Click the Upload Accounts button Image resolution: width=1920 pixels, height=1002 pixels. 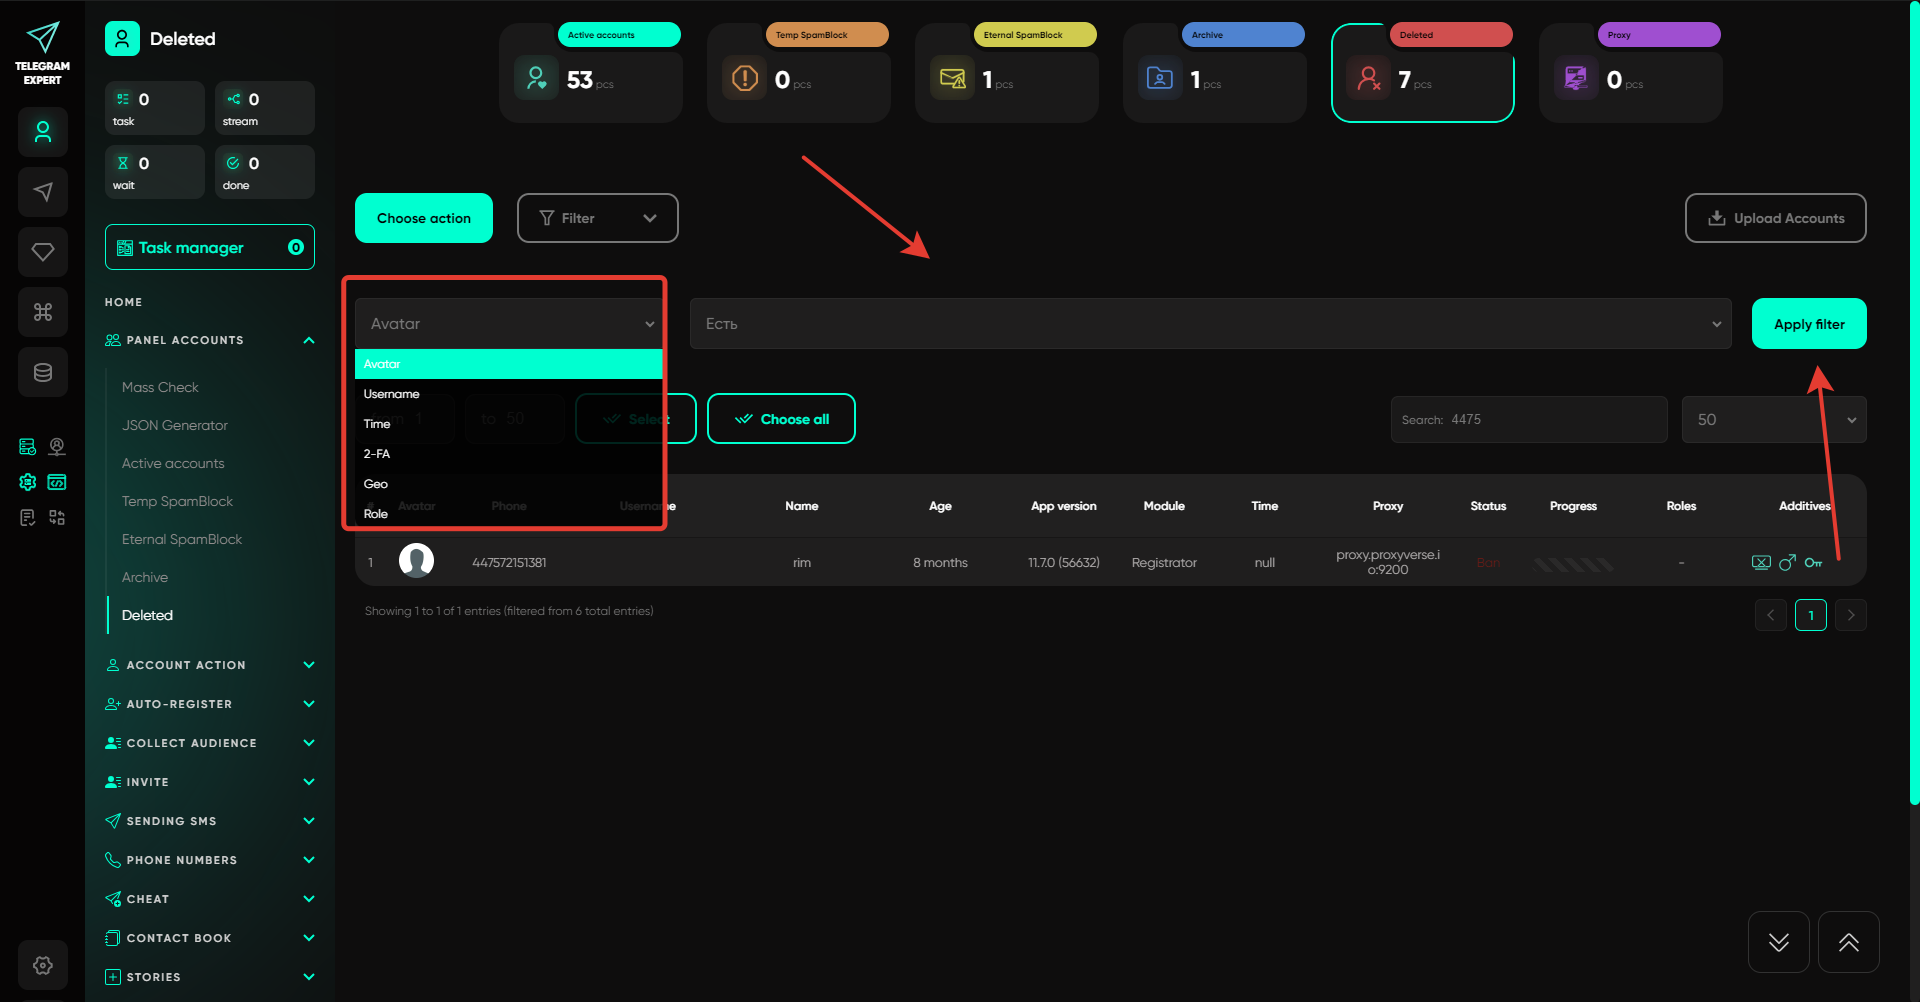(1775, 218)
